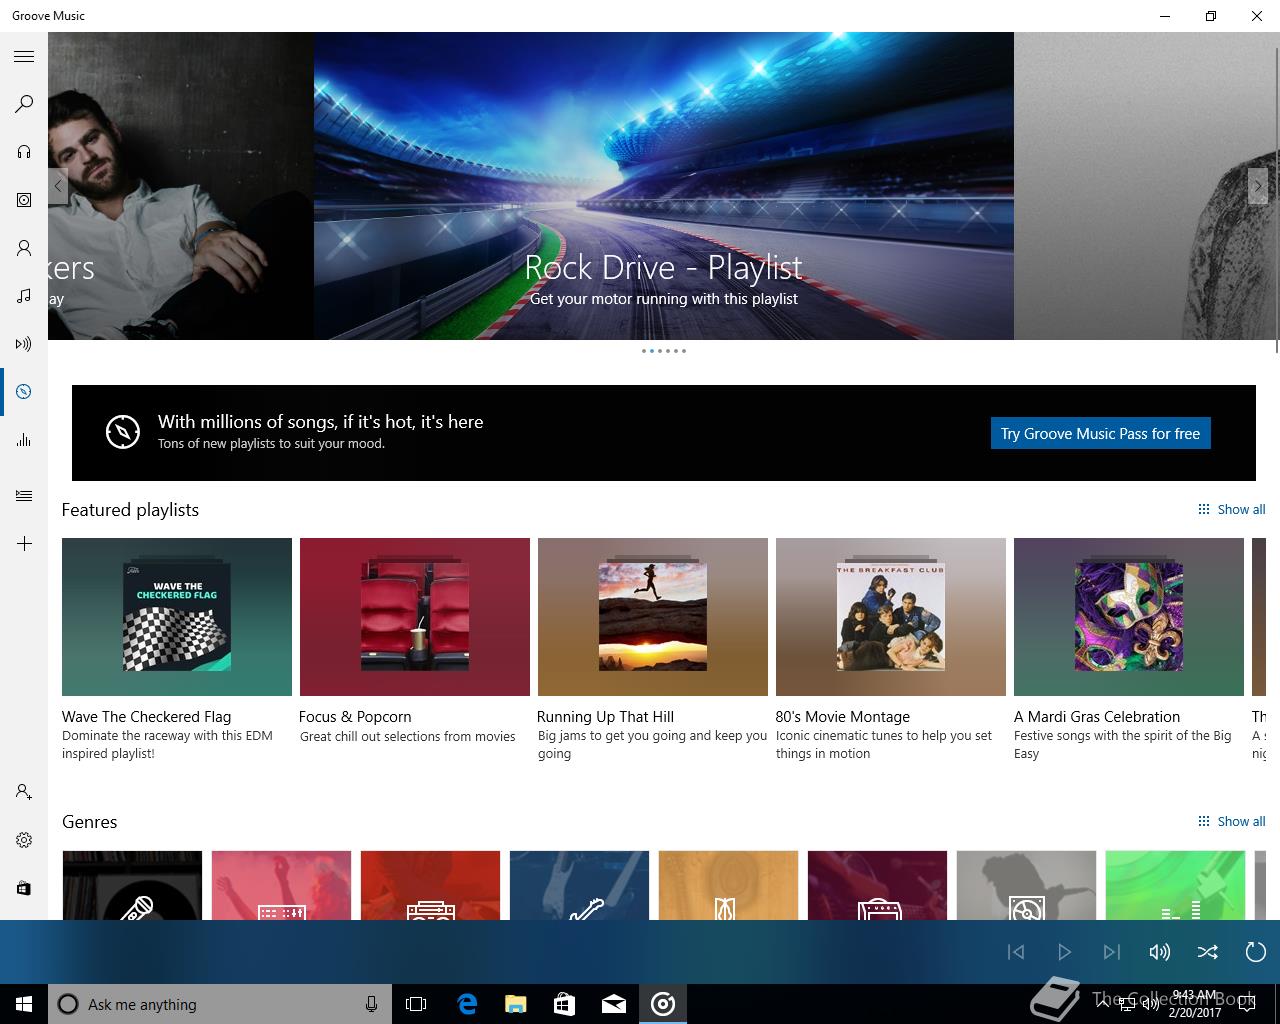Image resolution: width=1280 pixels, height=1024 pixels.
Task: Click the Wave The Checkered Flag title
Action: click(146, 716)
